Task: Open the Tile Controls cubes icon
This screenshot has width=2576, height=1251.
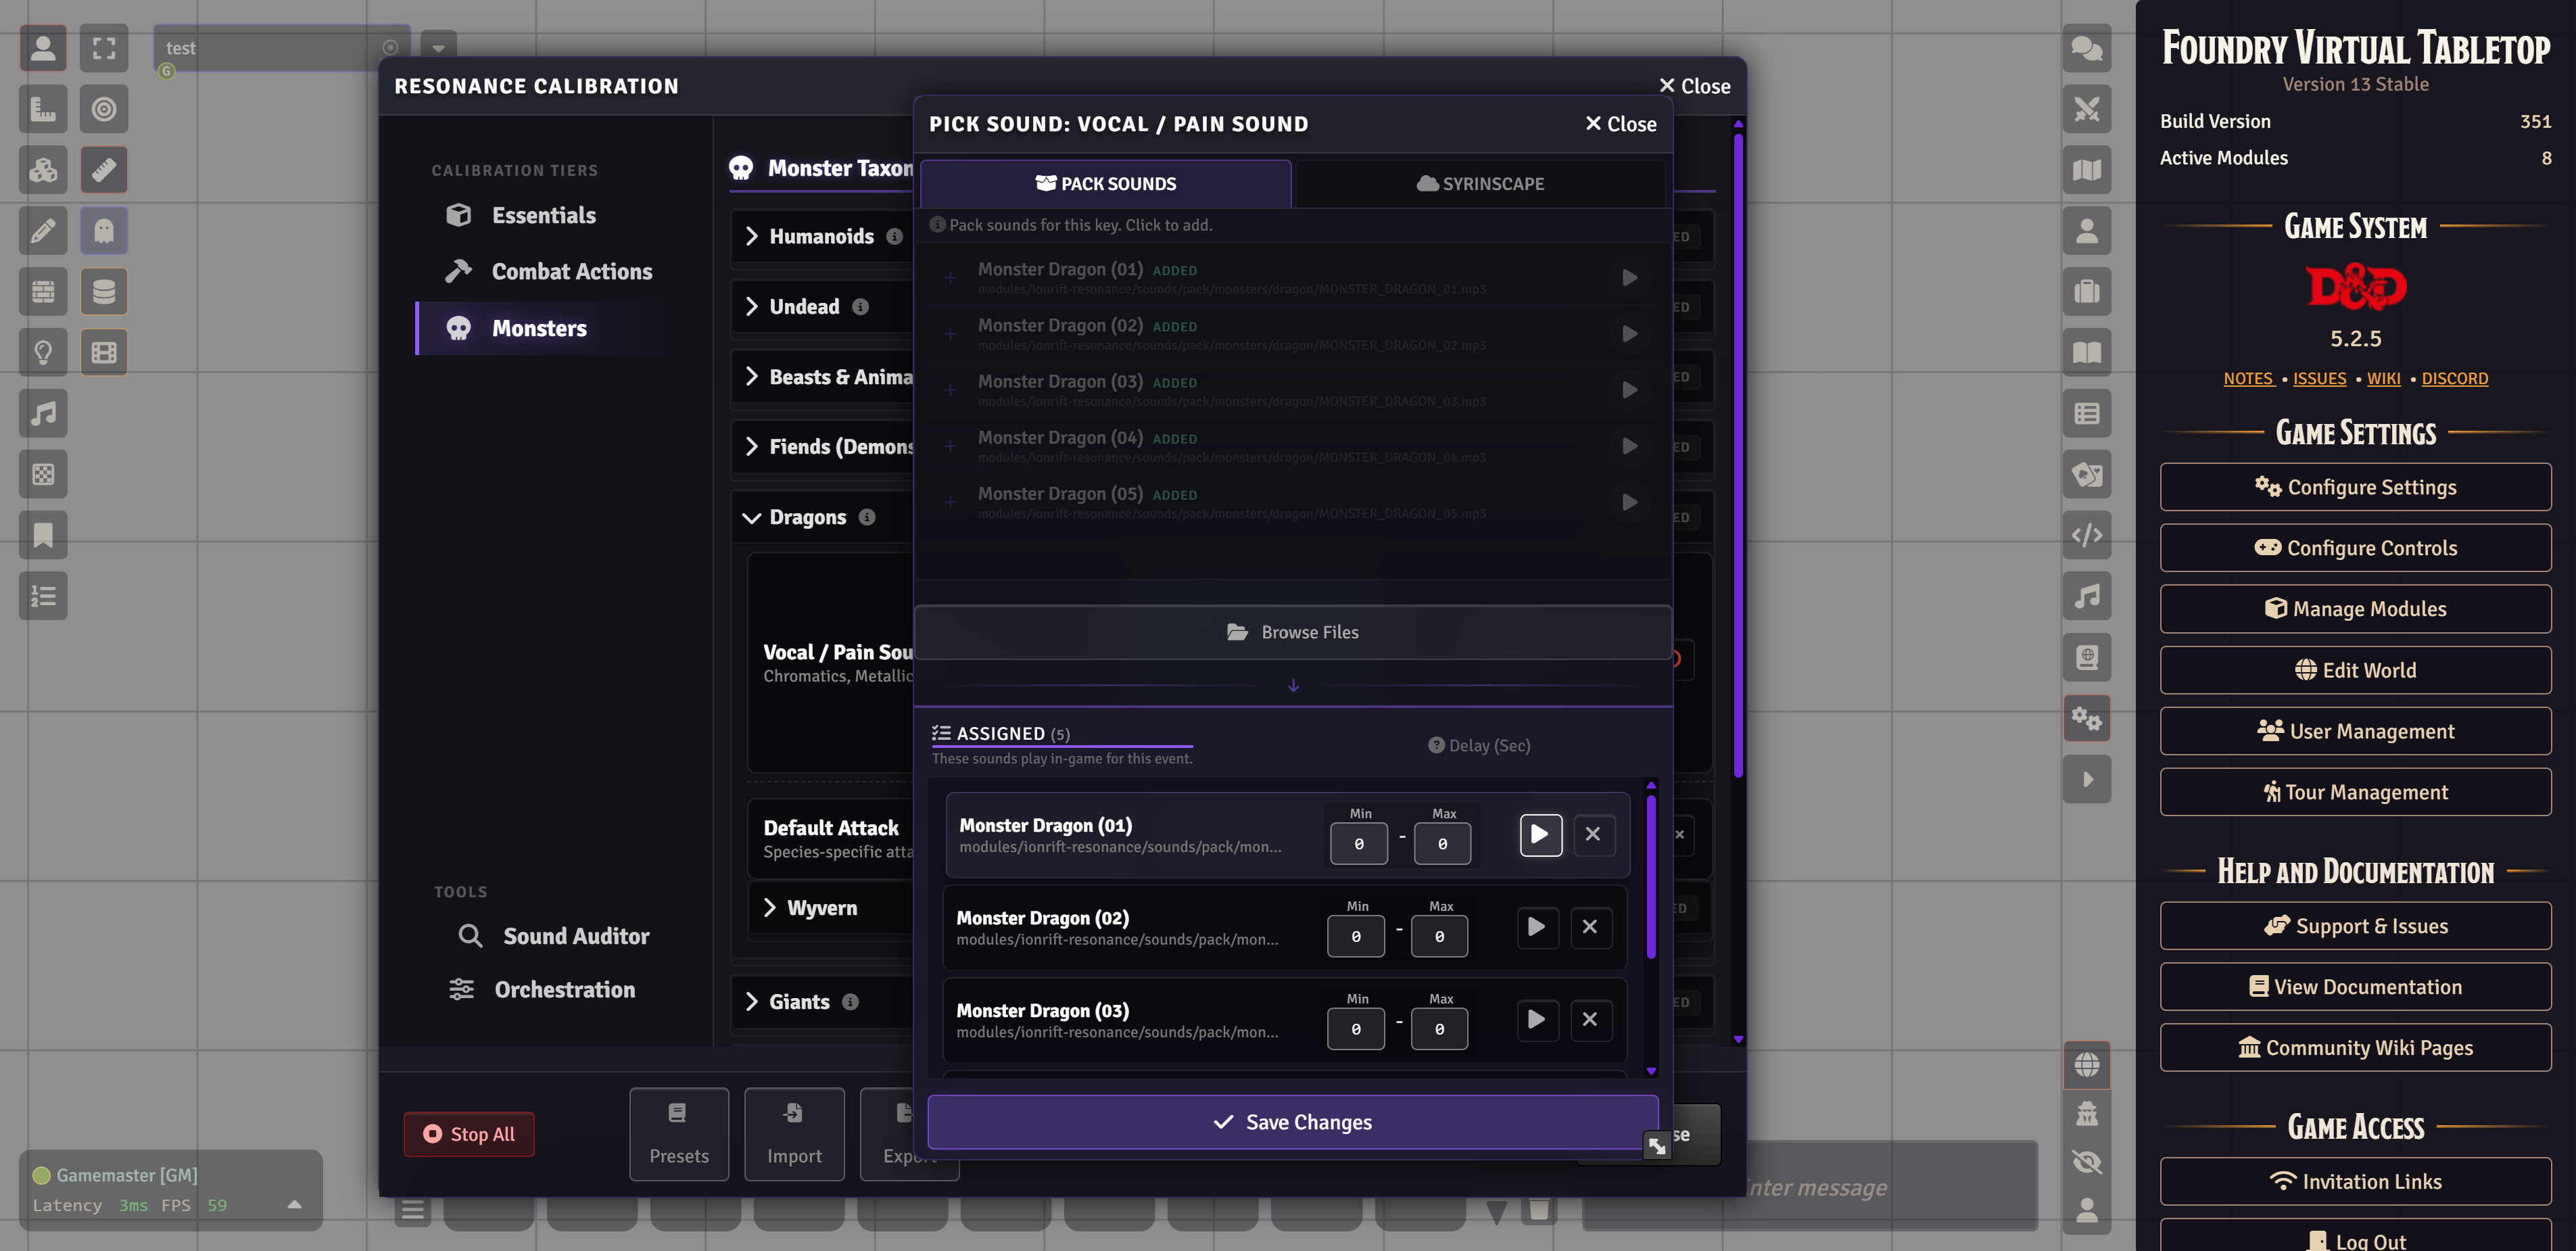Action: coord(43,170)
